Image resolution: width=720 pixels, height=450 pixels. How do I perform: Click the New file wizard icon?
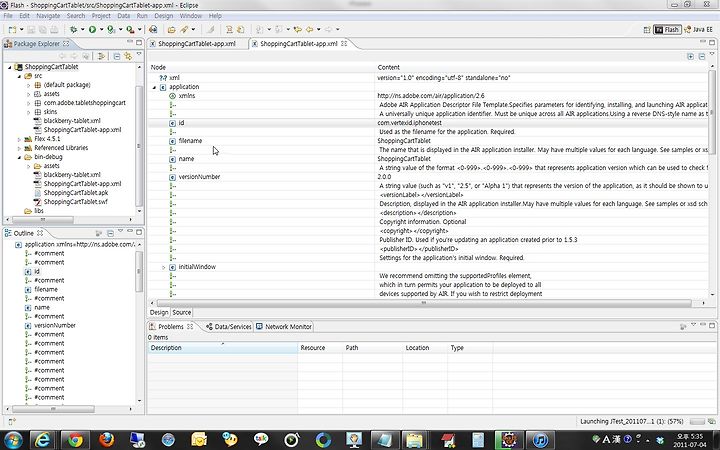click(x=12, y=30)
